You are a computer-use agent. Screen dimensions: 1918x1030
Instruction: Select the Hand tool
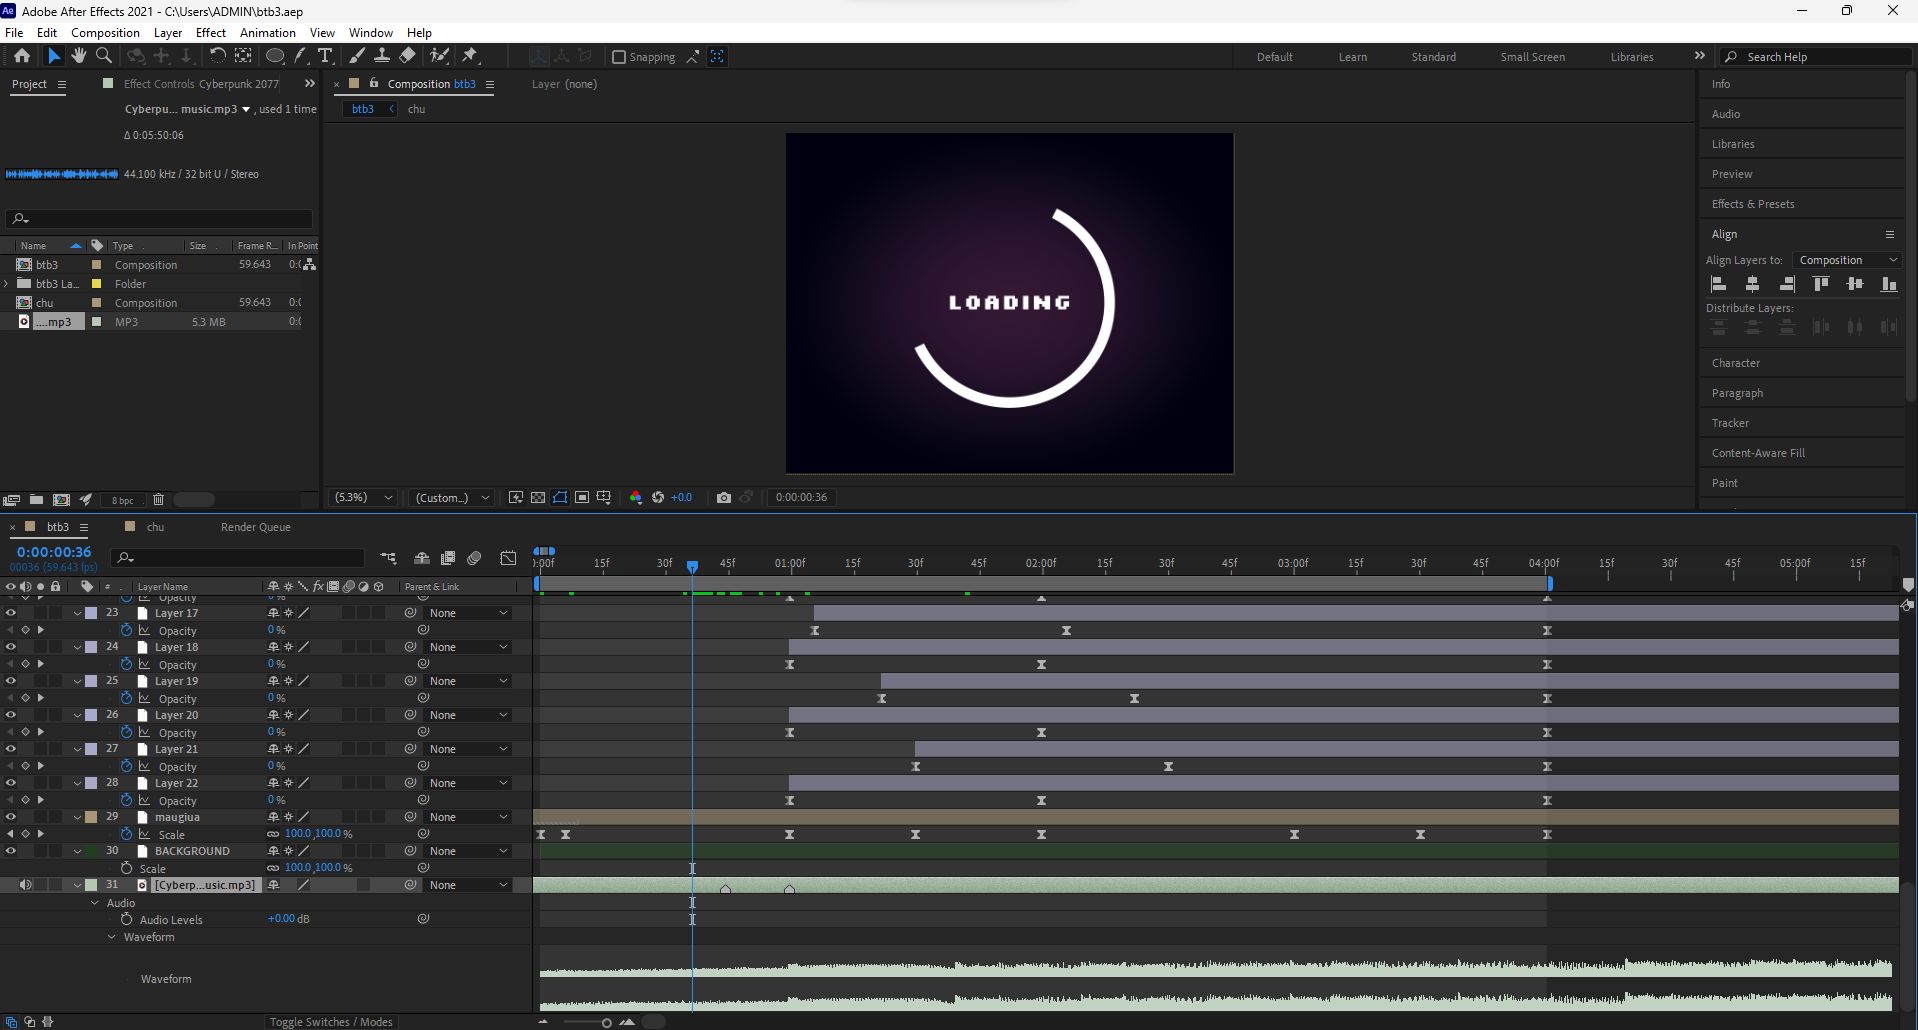79,56
